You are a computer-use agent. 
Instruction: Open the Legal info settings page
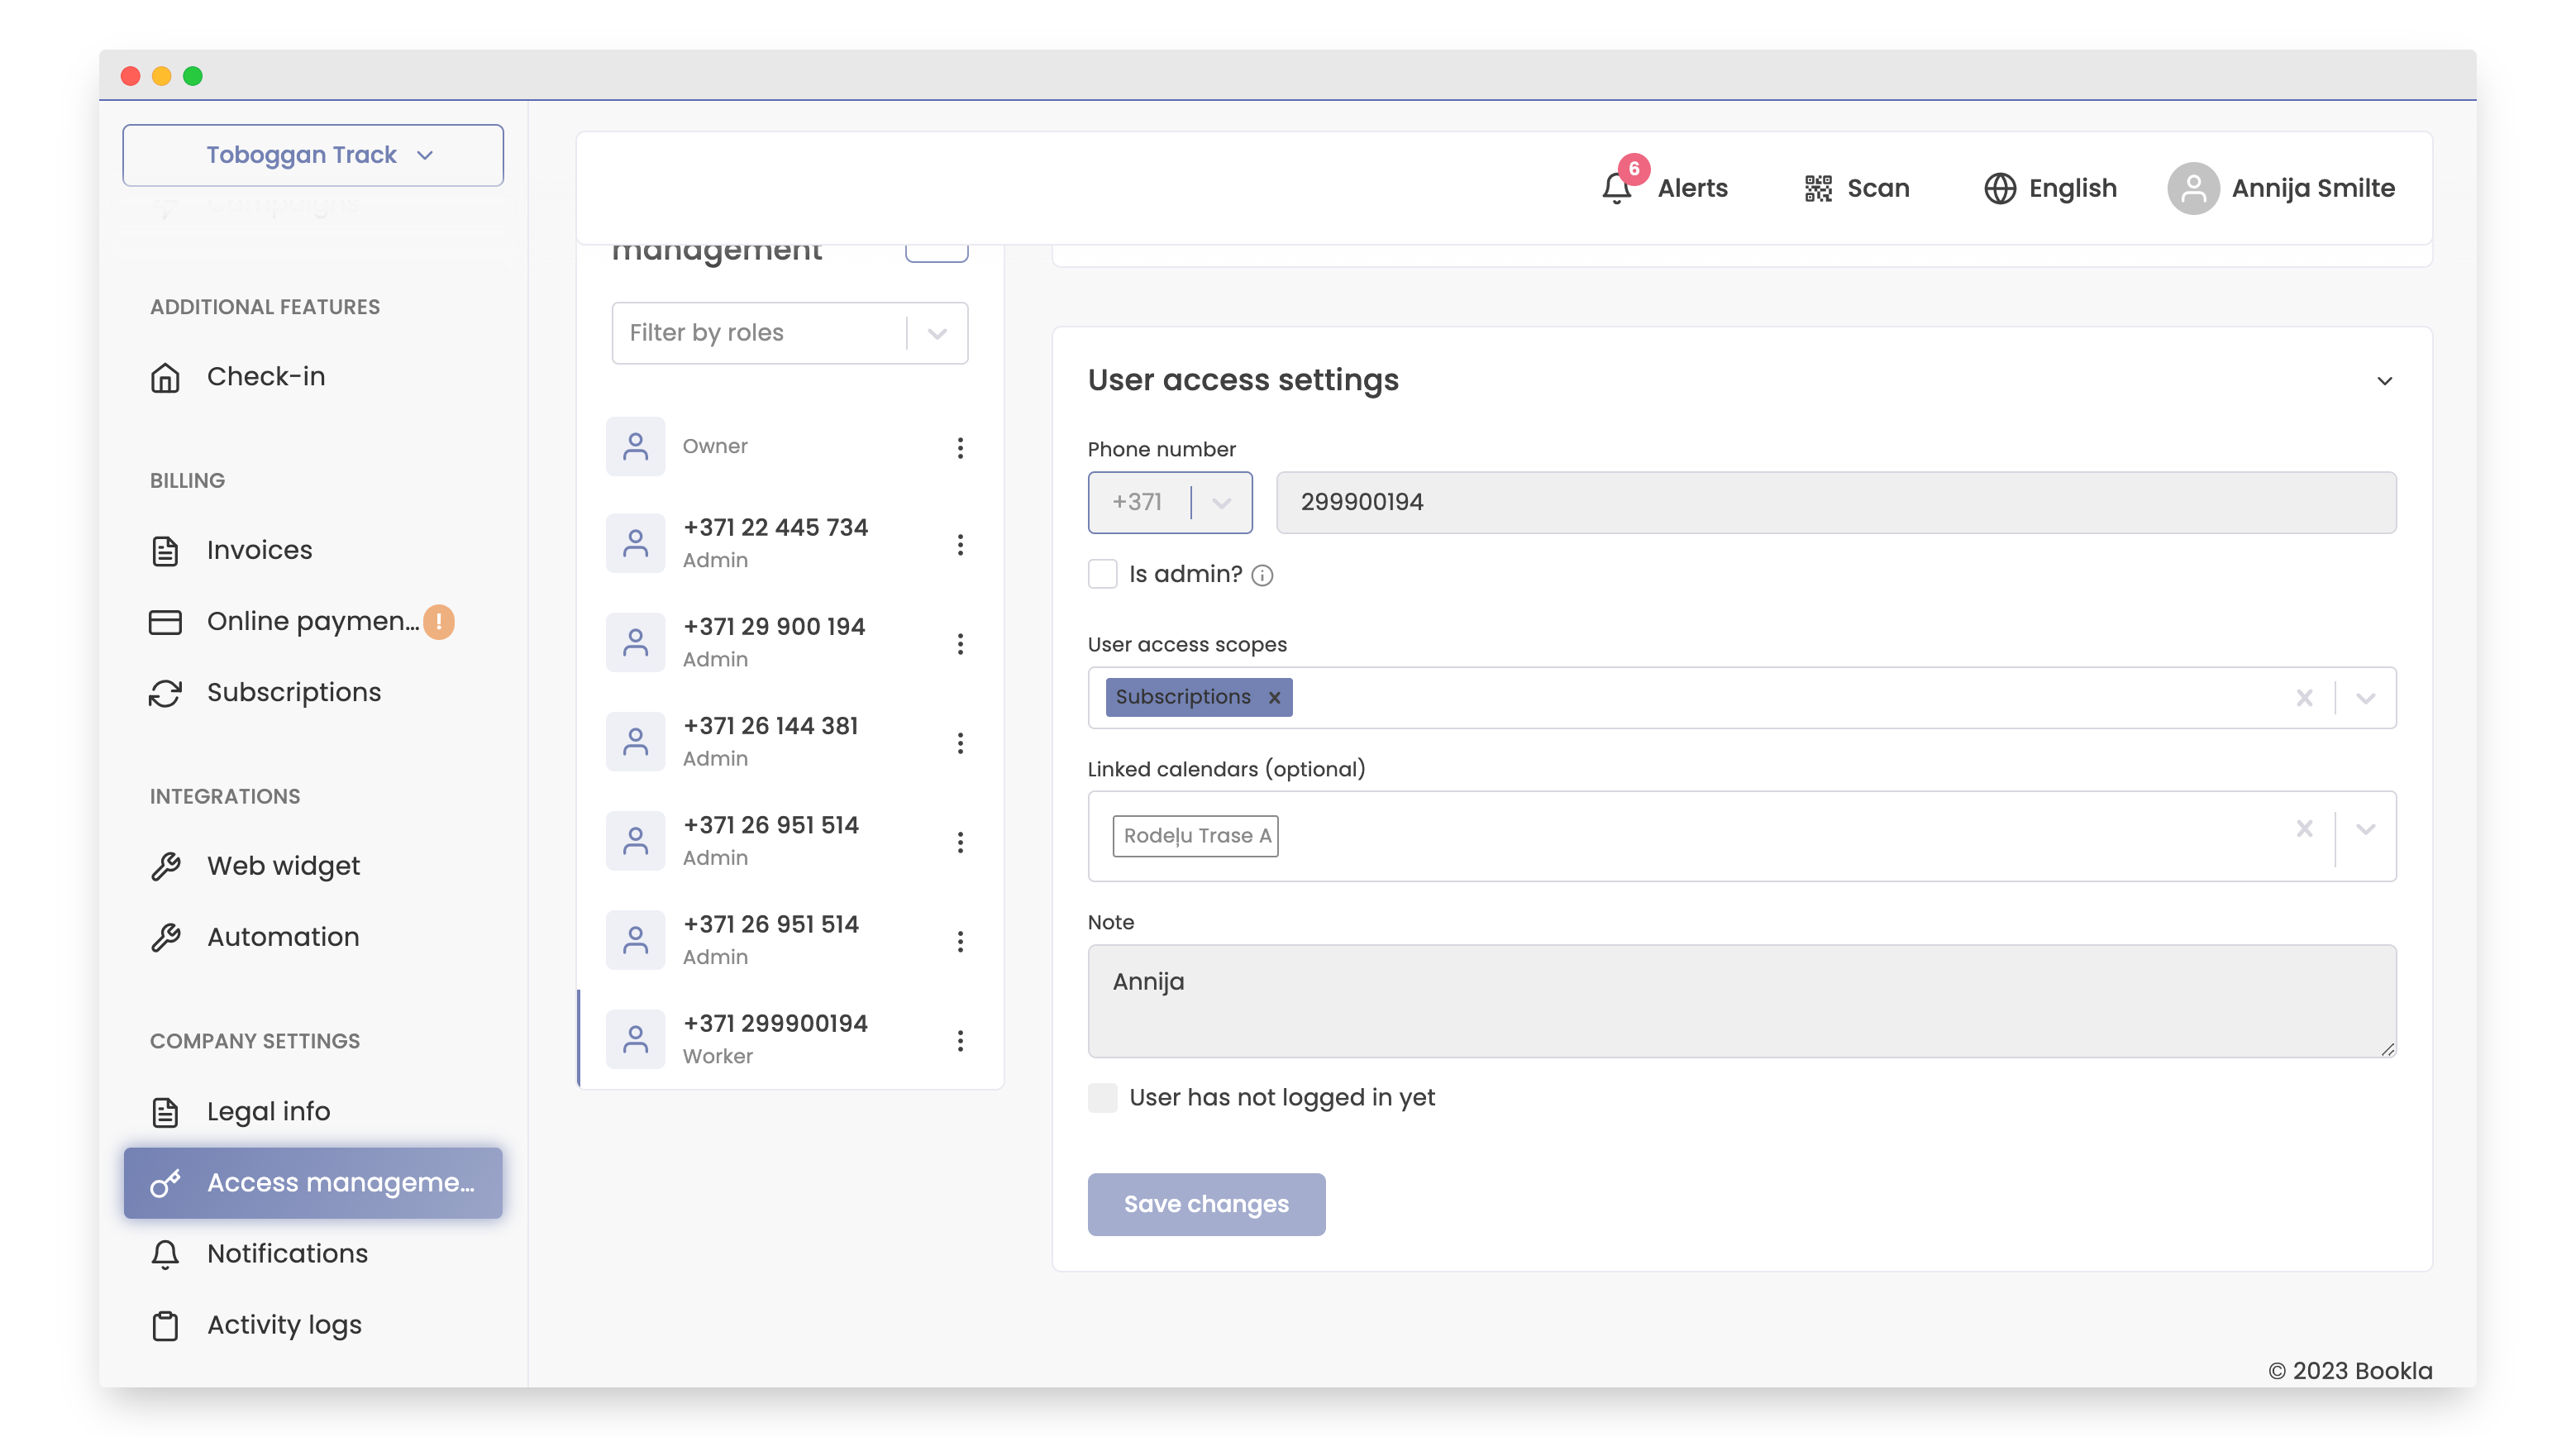point(166,1111)
